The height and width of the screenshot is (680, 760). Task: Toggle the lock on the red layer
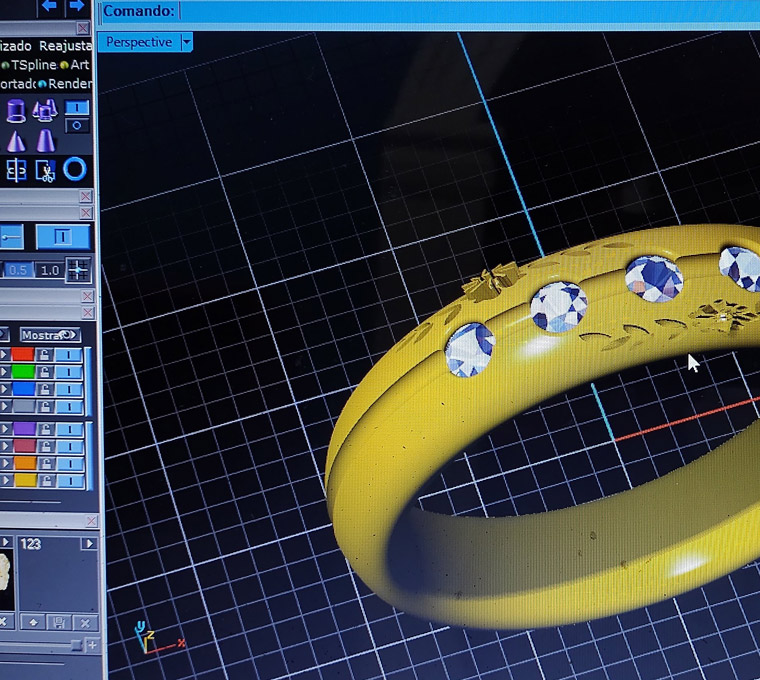(43, 355)
